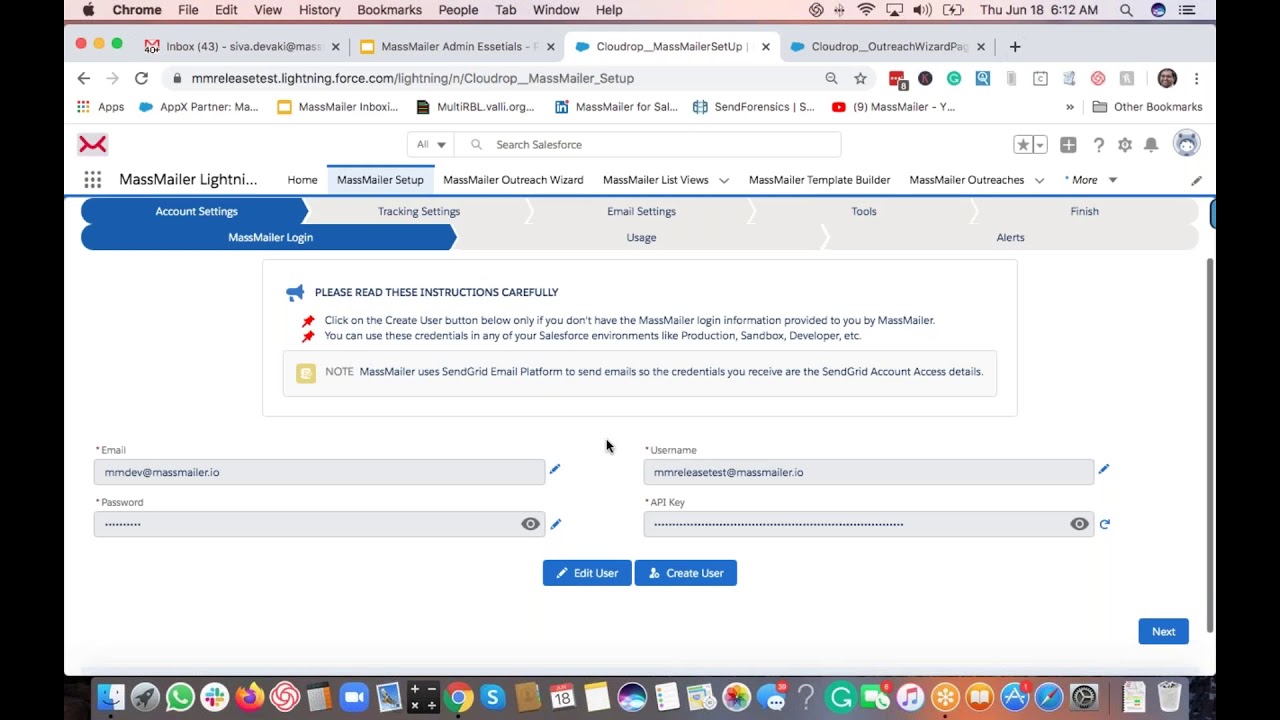Switch to the Alerts sub-step

pos(1010,237)
